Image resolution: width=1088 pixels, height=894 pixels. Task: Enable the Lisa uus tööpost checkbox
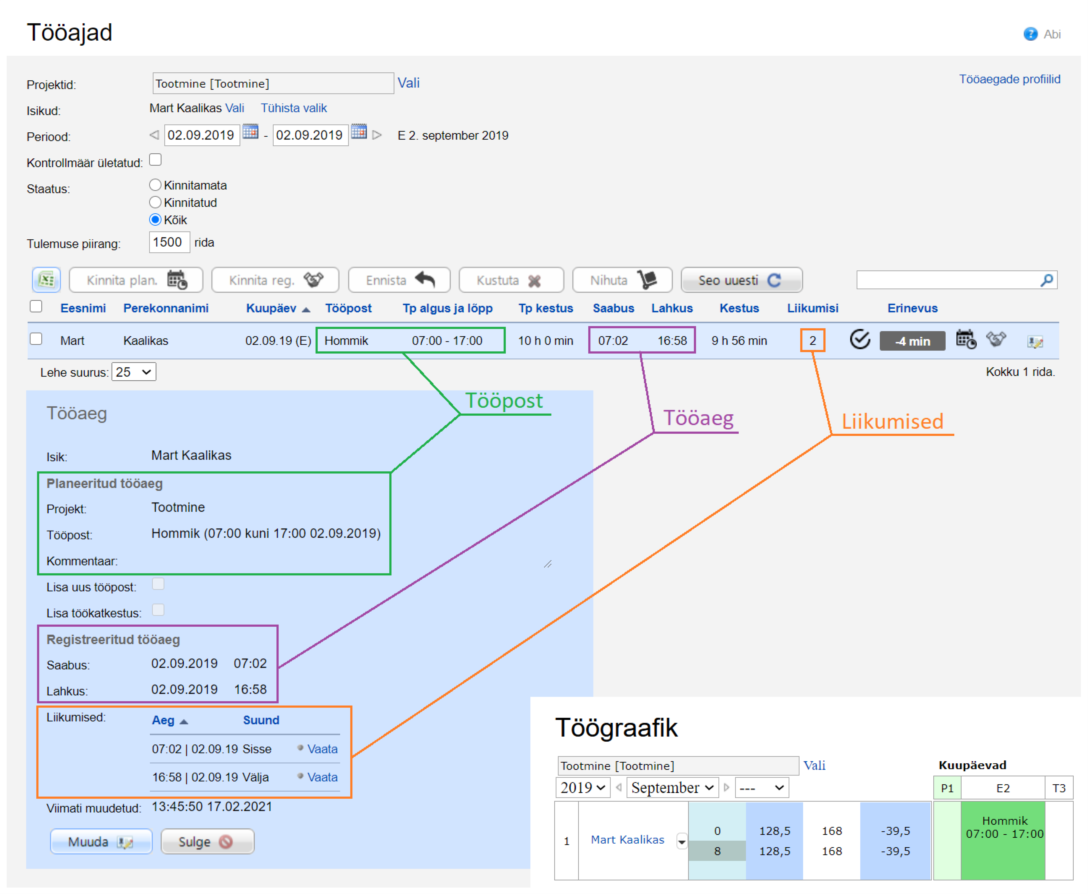pyautogui.click(x=158, y=585)
